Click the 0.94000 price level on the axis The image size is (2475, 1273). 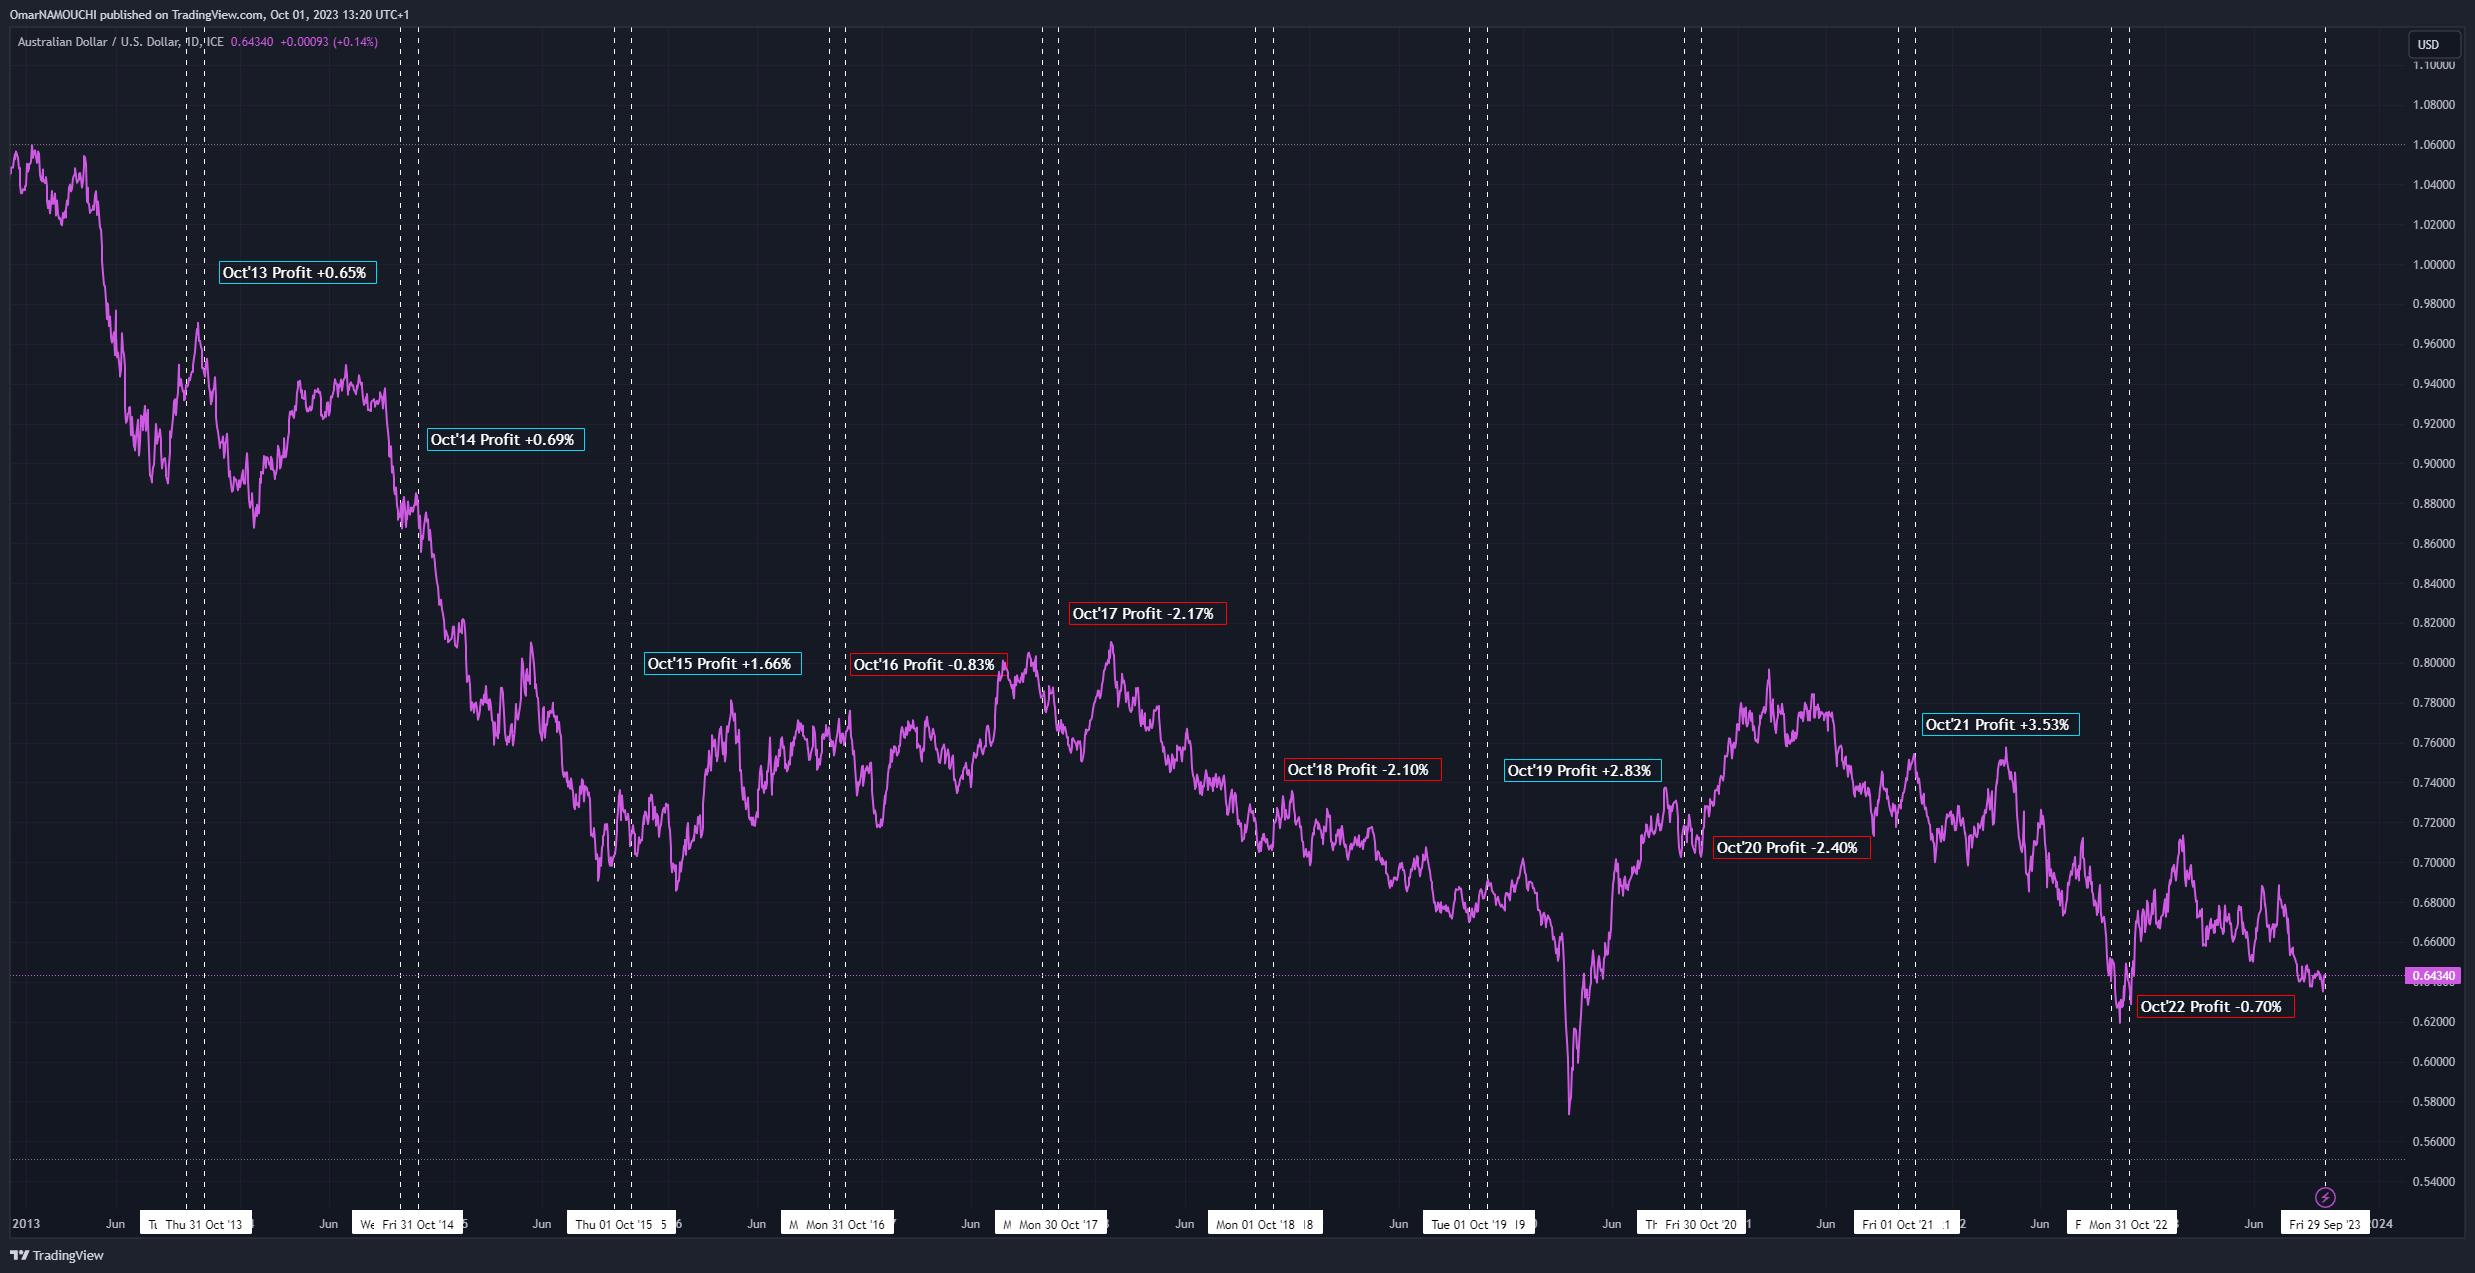point(2434,384)
